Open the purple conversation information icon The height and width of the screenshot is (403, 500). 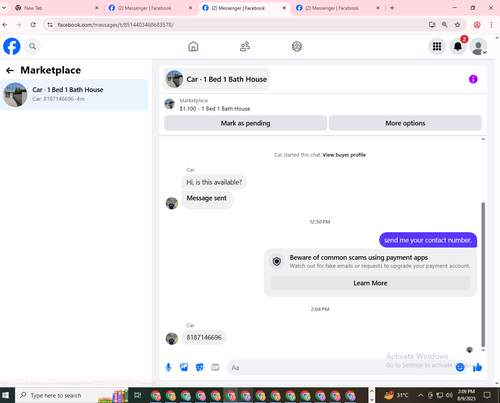click(x=473, y=79)
